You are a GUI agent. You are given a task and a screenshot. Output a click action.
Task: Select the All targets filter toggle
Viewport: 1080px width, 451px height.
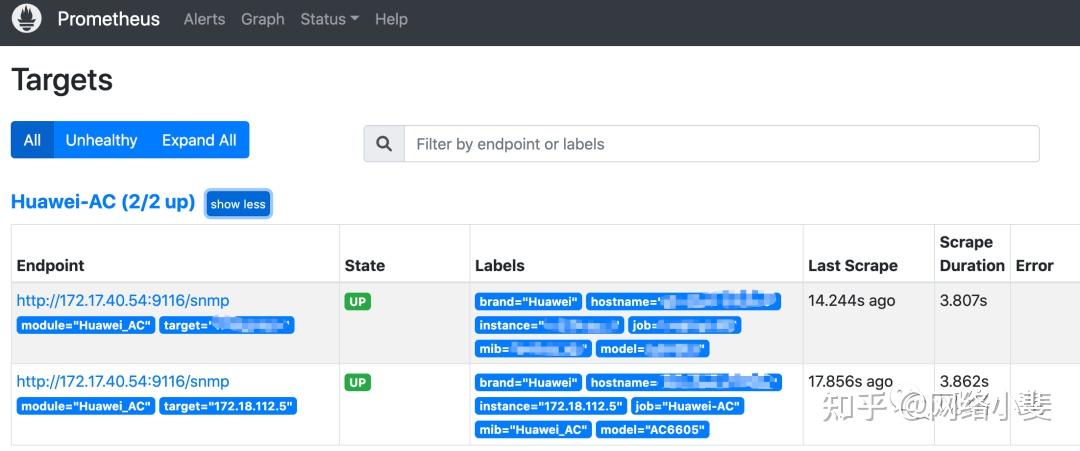(x=32, y=140)
